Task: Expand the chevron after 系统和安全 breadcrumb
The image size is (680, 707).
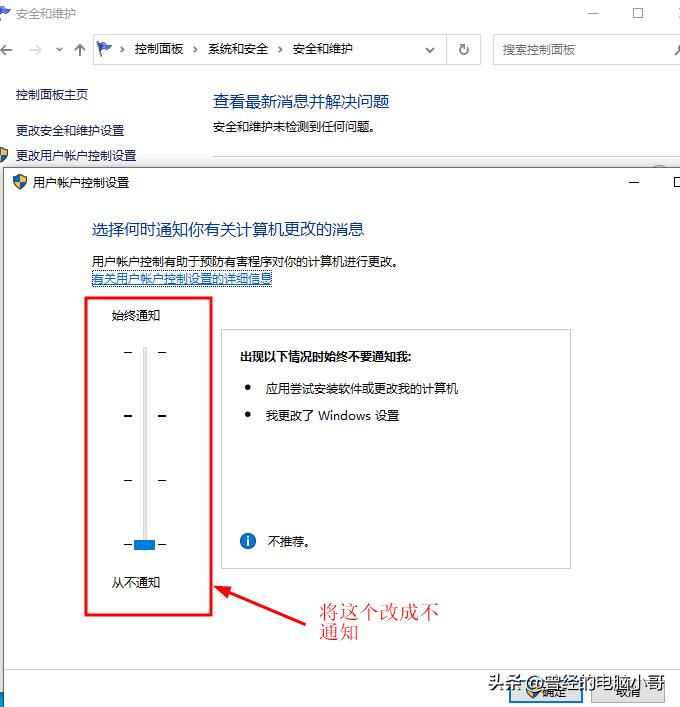Action: coord(281,49)
